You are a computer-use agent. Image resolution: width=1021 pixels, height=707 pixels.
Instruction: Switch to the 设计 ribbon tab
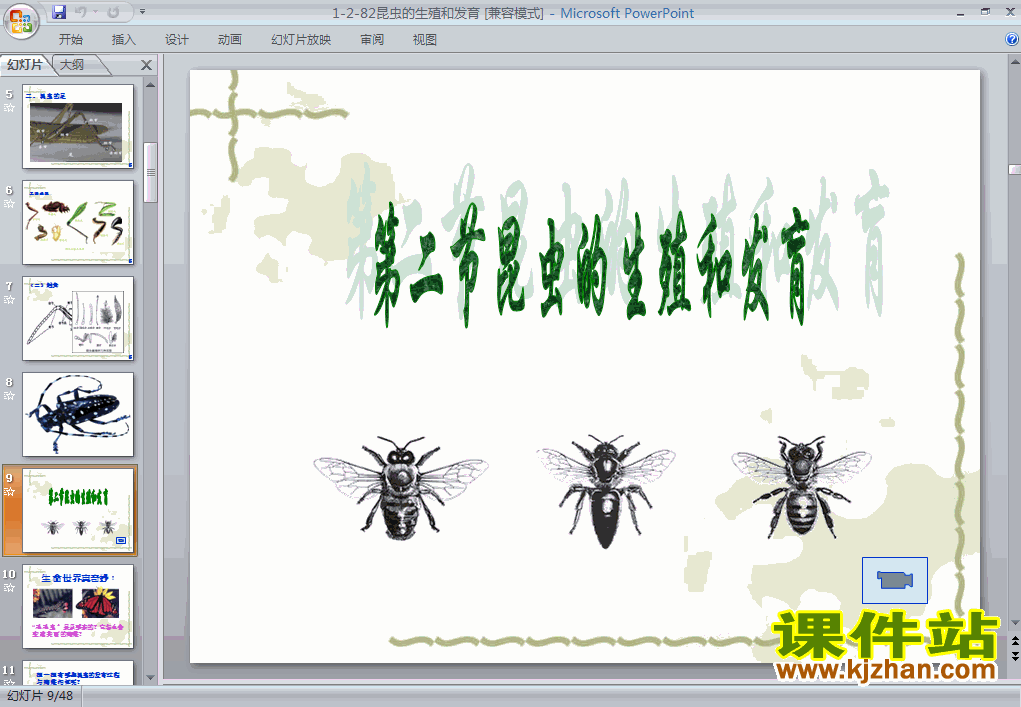pos(176,40)
